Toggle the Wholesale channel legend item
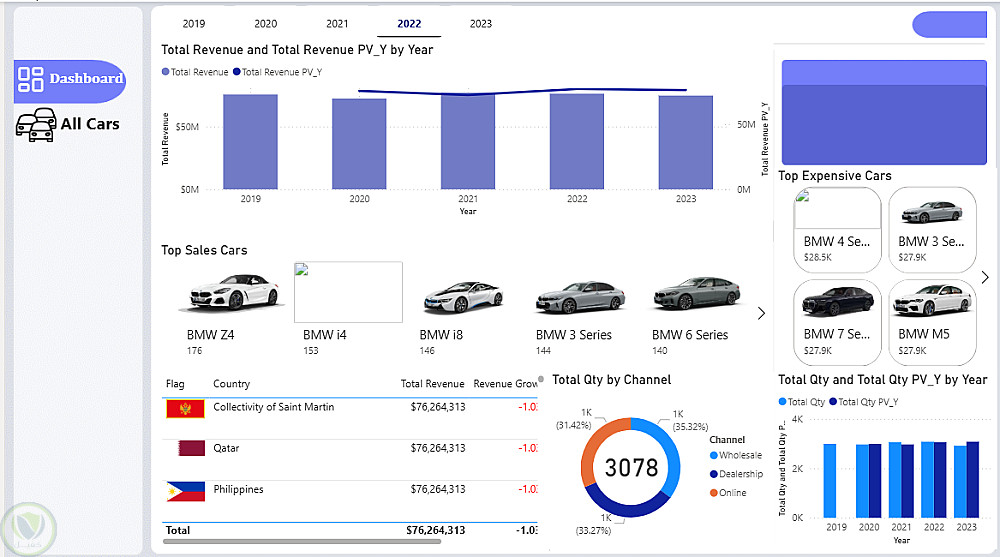The width and height of the screenshot is (1000, 557). [x=740, y=455]
